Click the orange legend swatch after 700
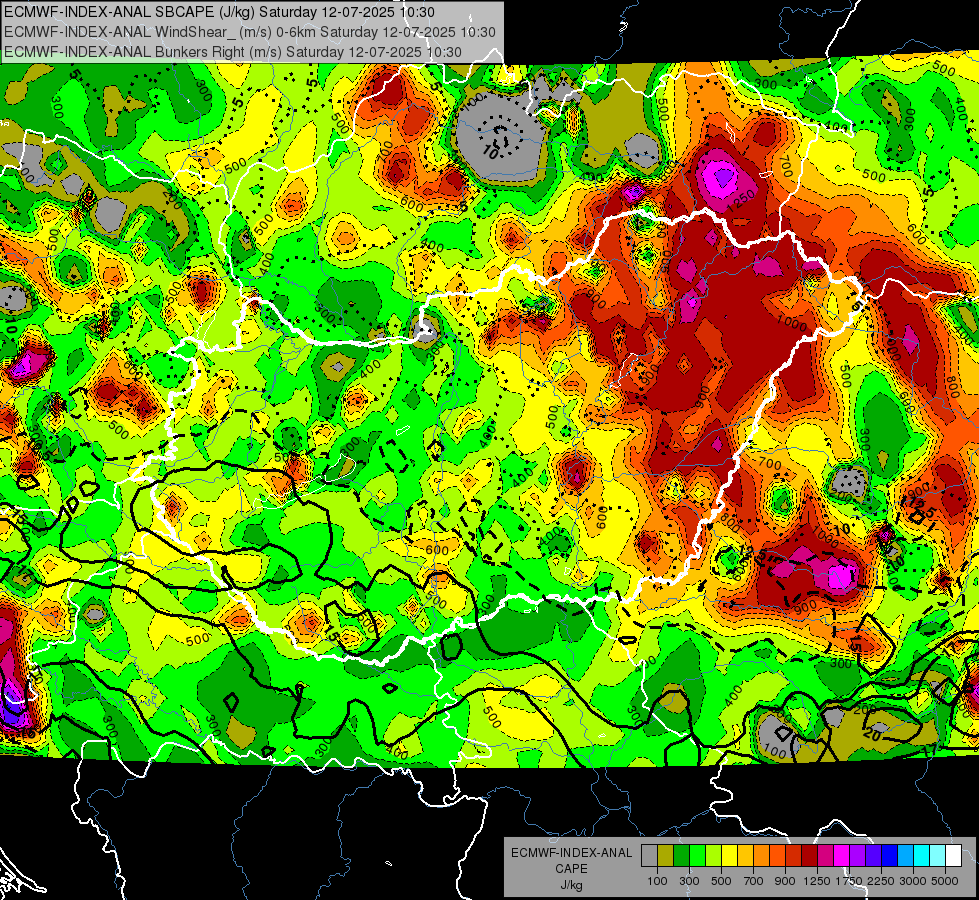 pos(762,855)
